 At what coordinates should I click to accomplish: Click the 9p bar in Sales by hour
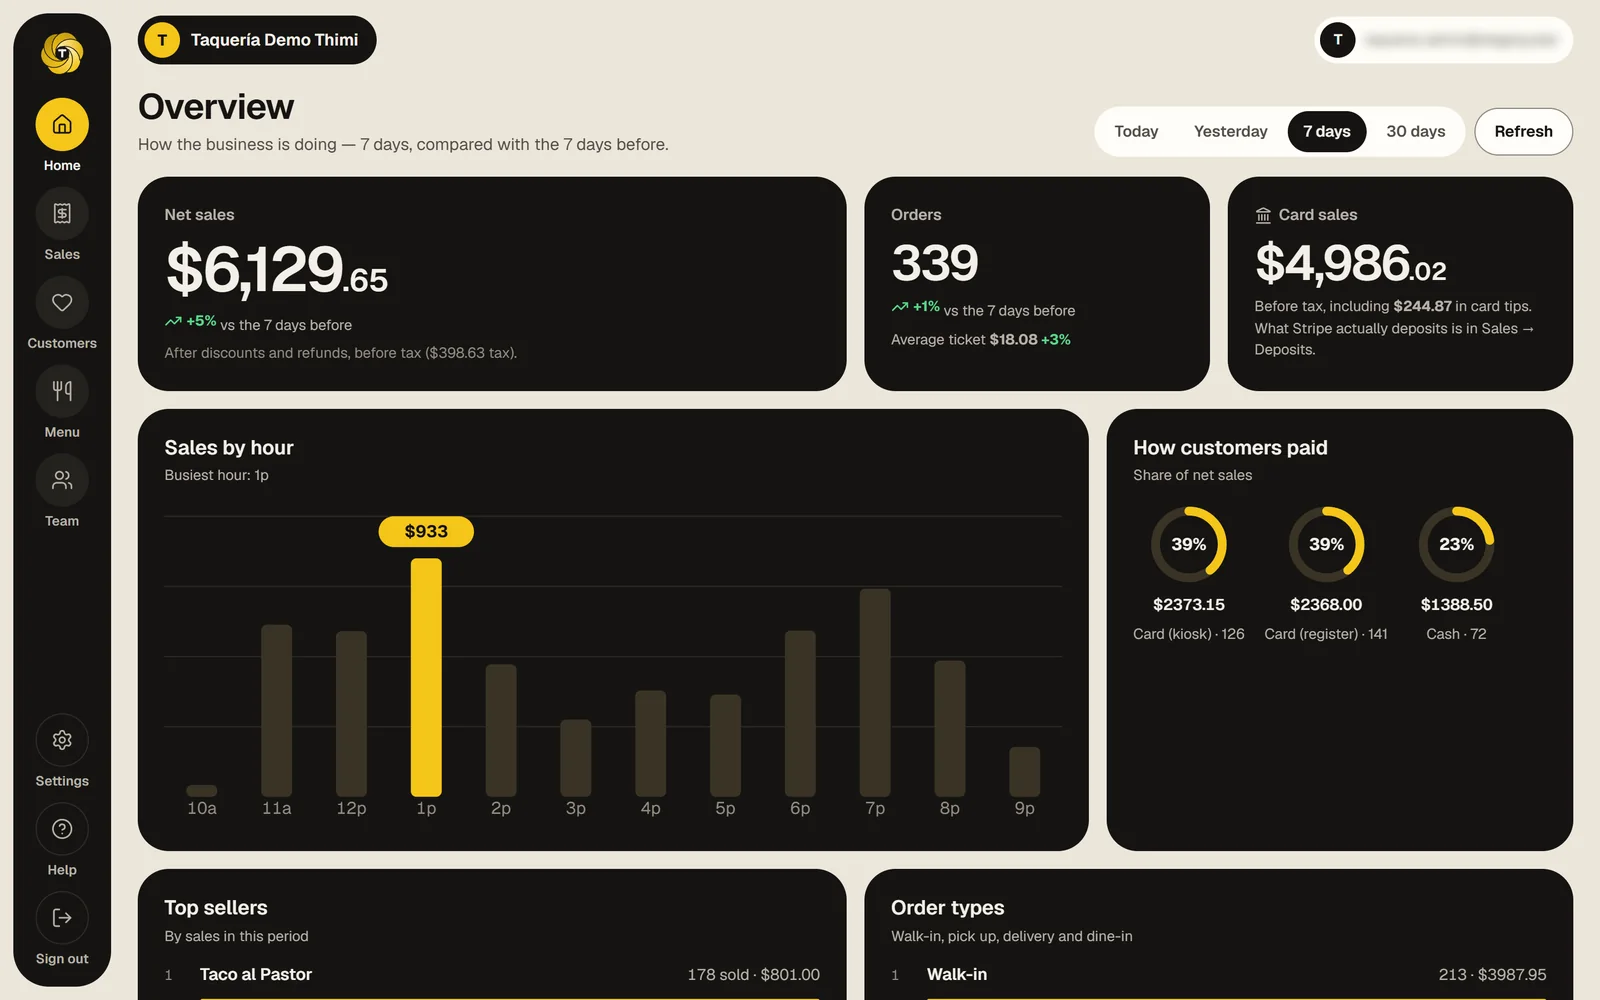click(x=1025, y=772)
